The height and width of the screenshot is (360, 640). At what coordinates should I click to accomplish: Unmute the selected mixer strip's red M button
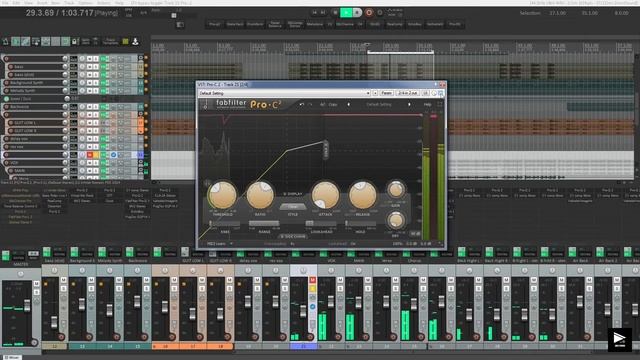pyautogui.click(x=312, y=280)
